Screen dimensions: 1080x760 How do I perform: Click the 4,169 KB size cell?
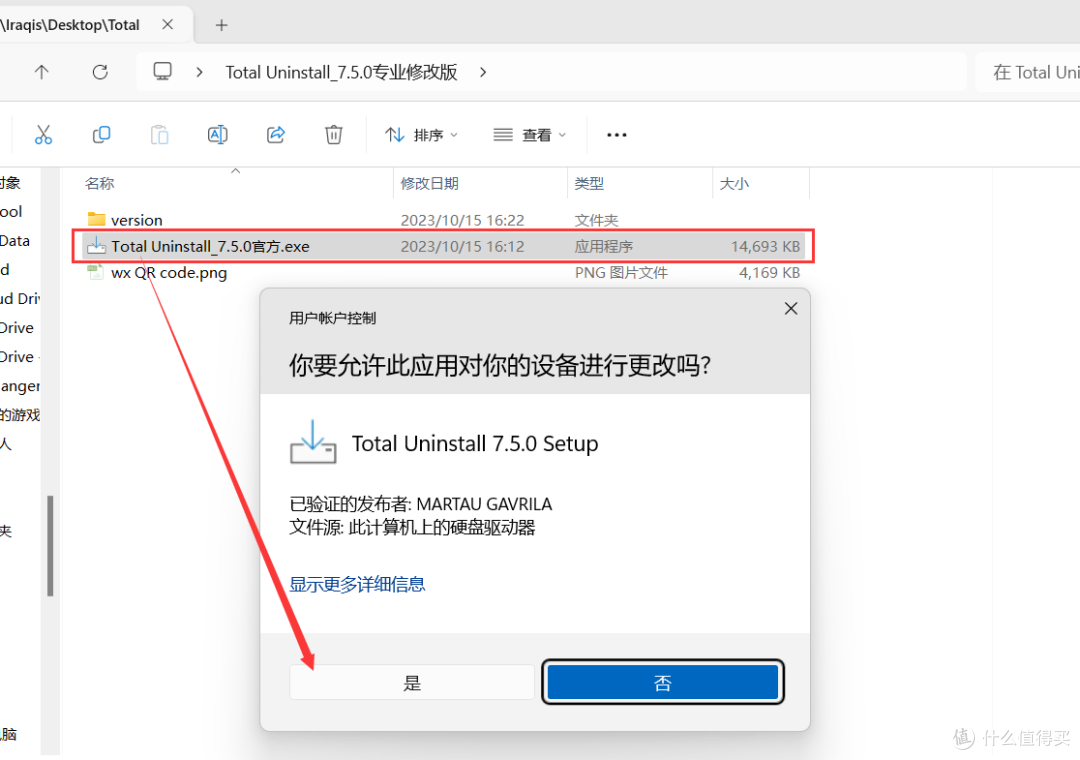(x=769, y=273)
